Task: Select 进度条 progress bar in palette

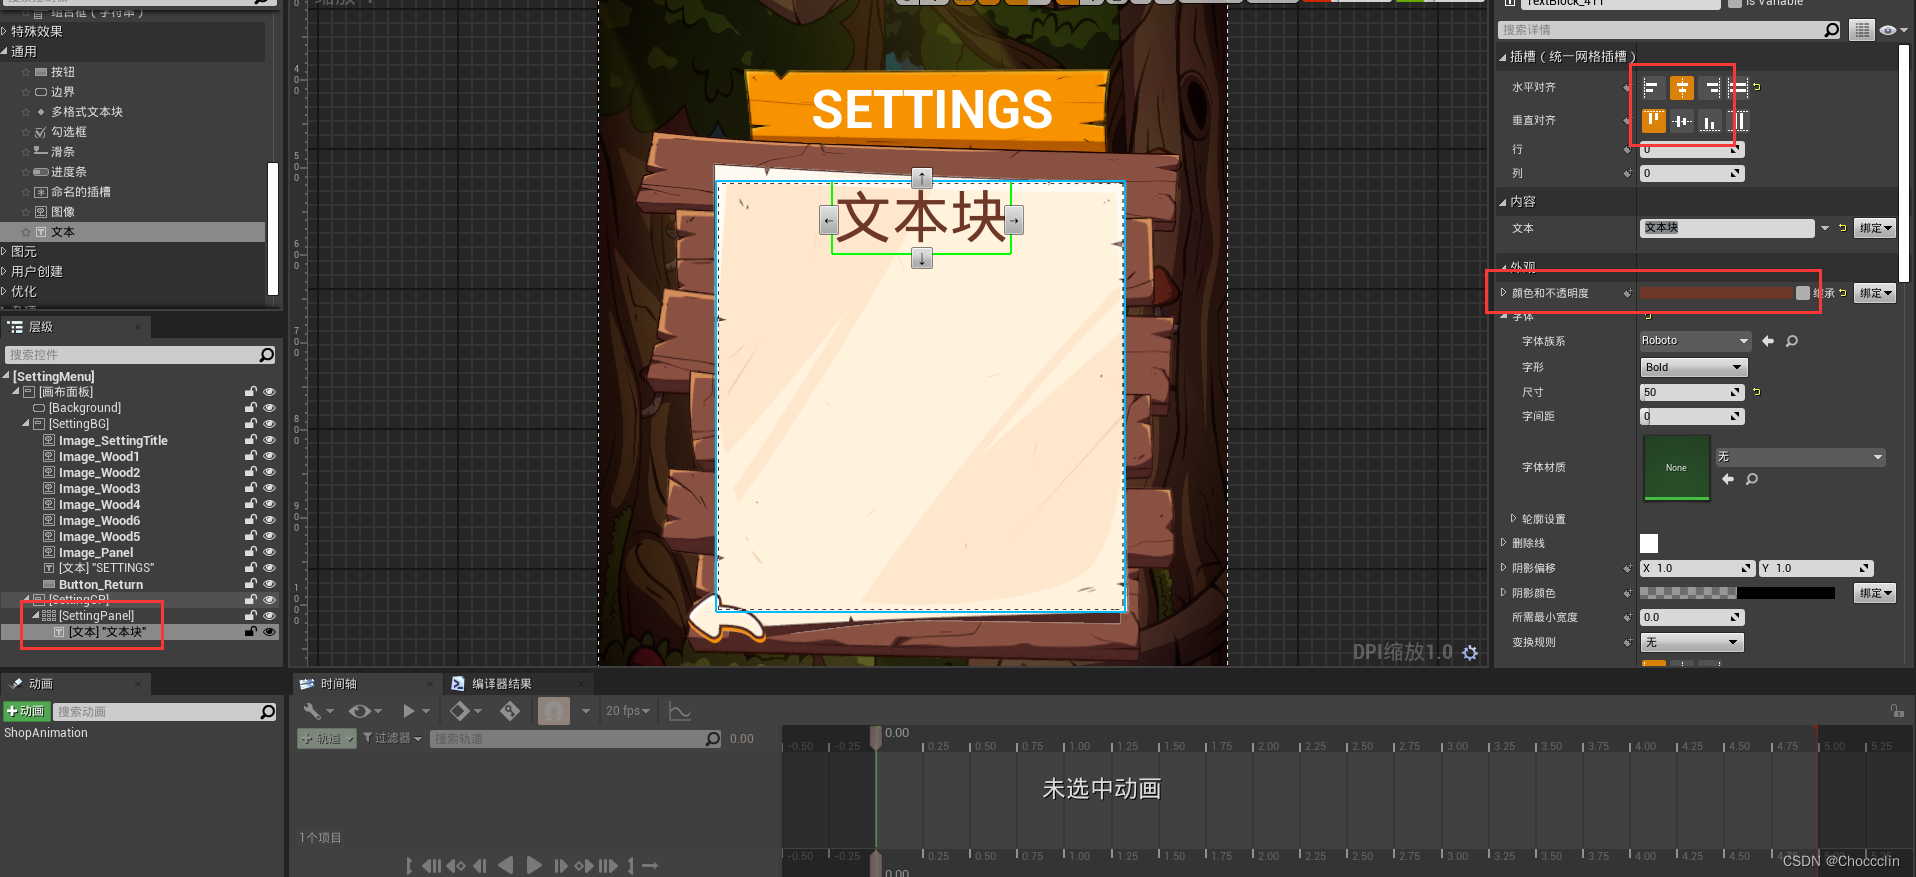Action: [69, 172]
